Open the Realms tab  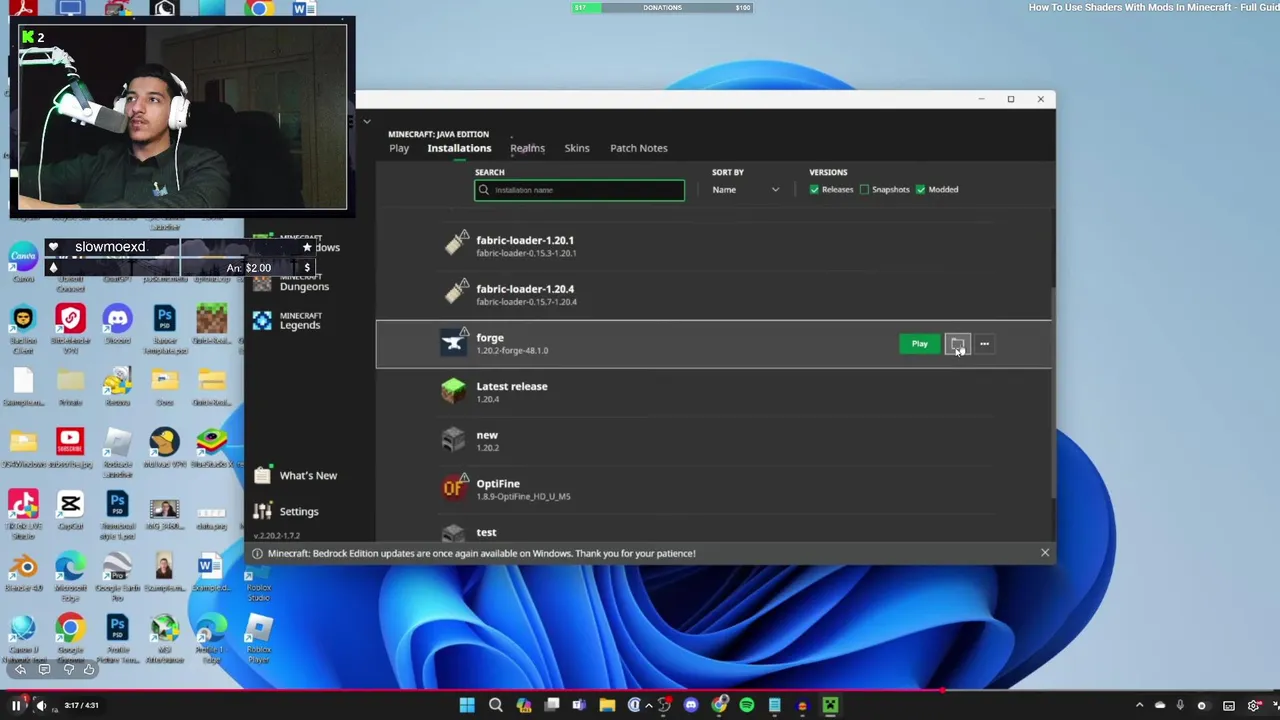click(x=527, y=148)
